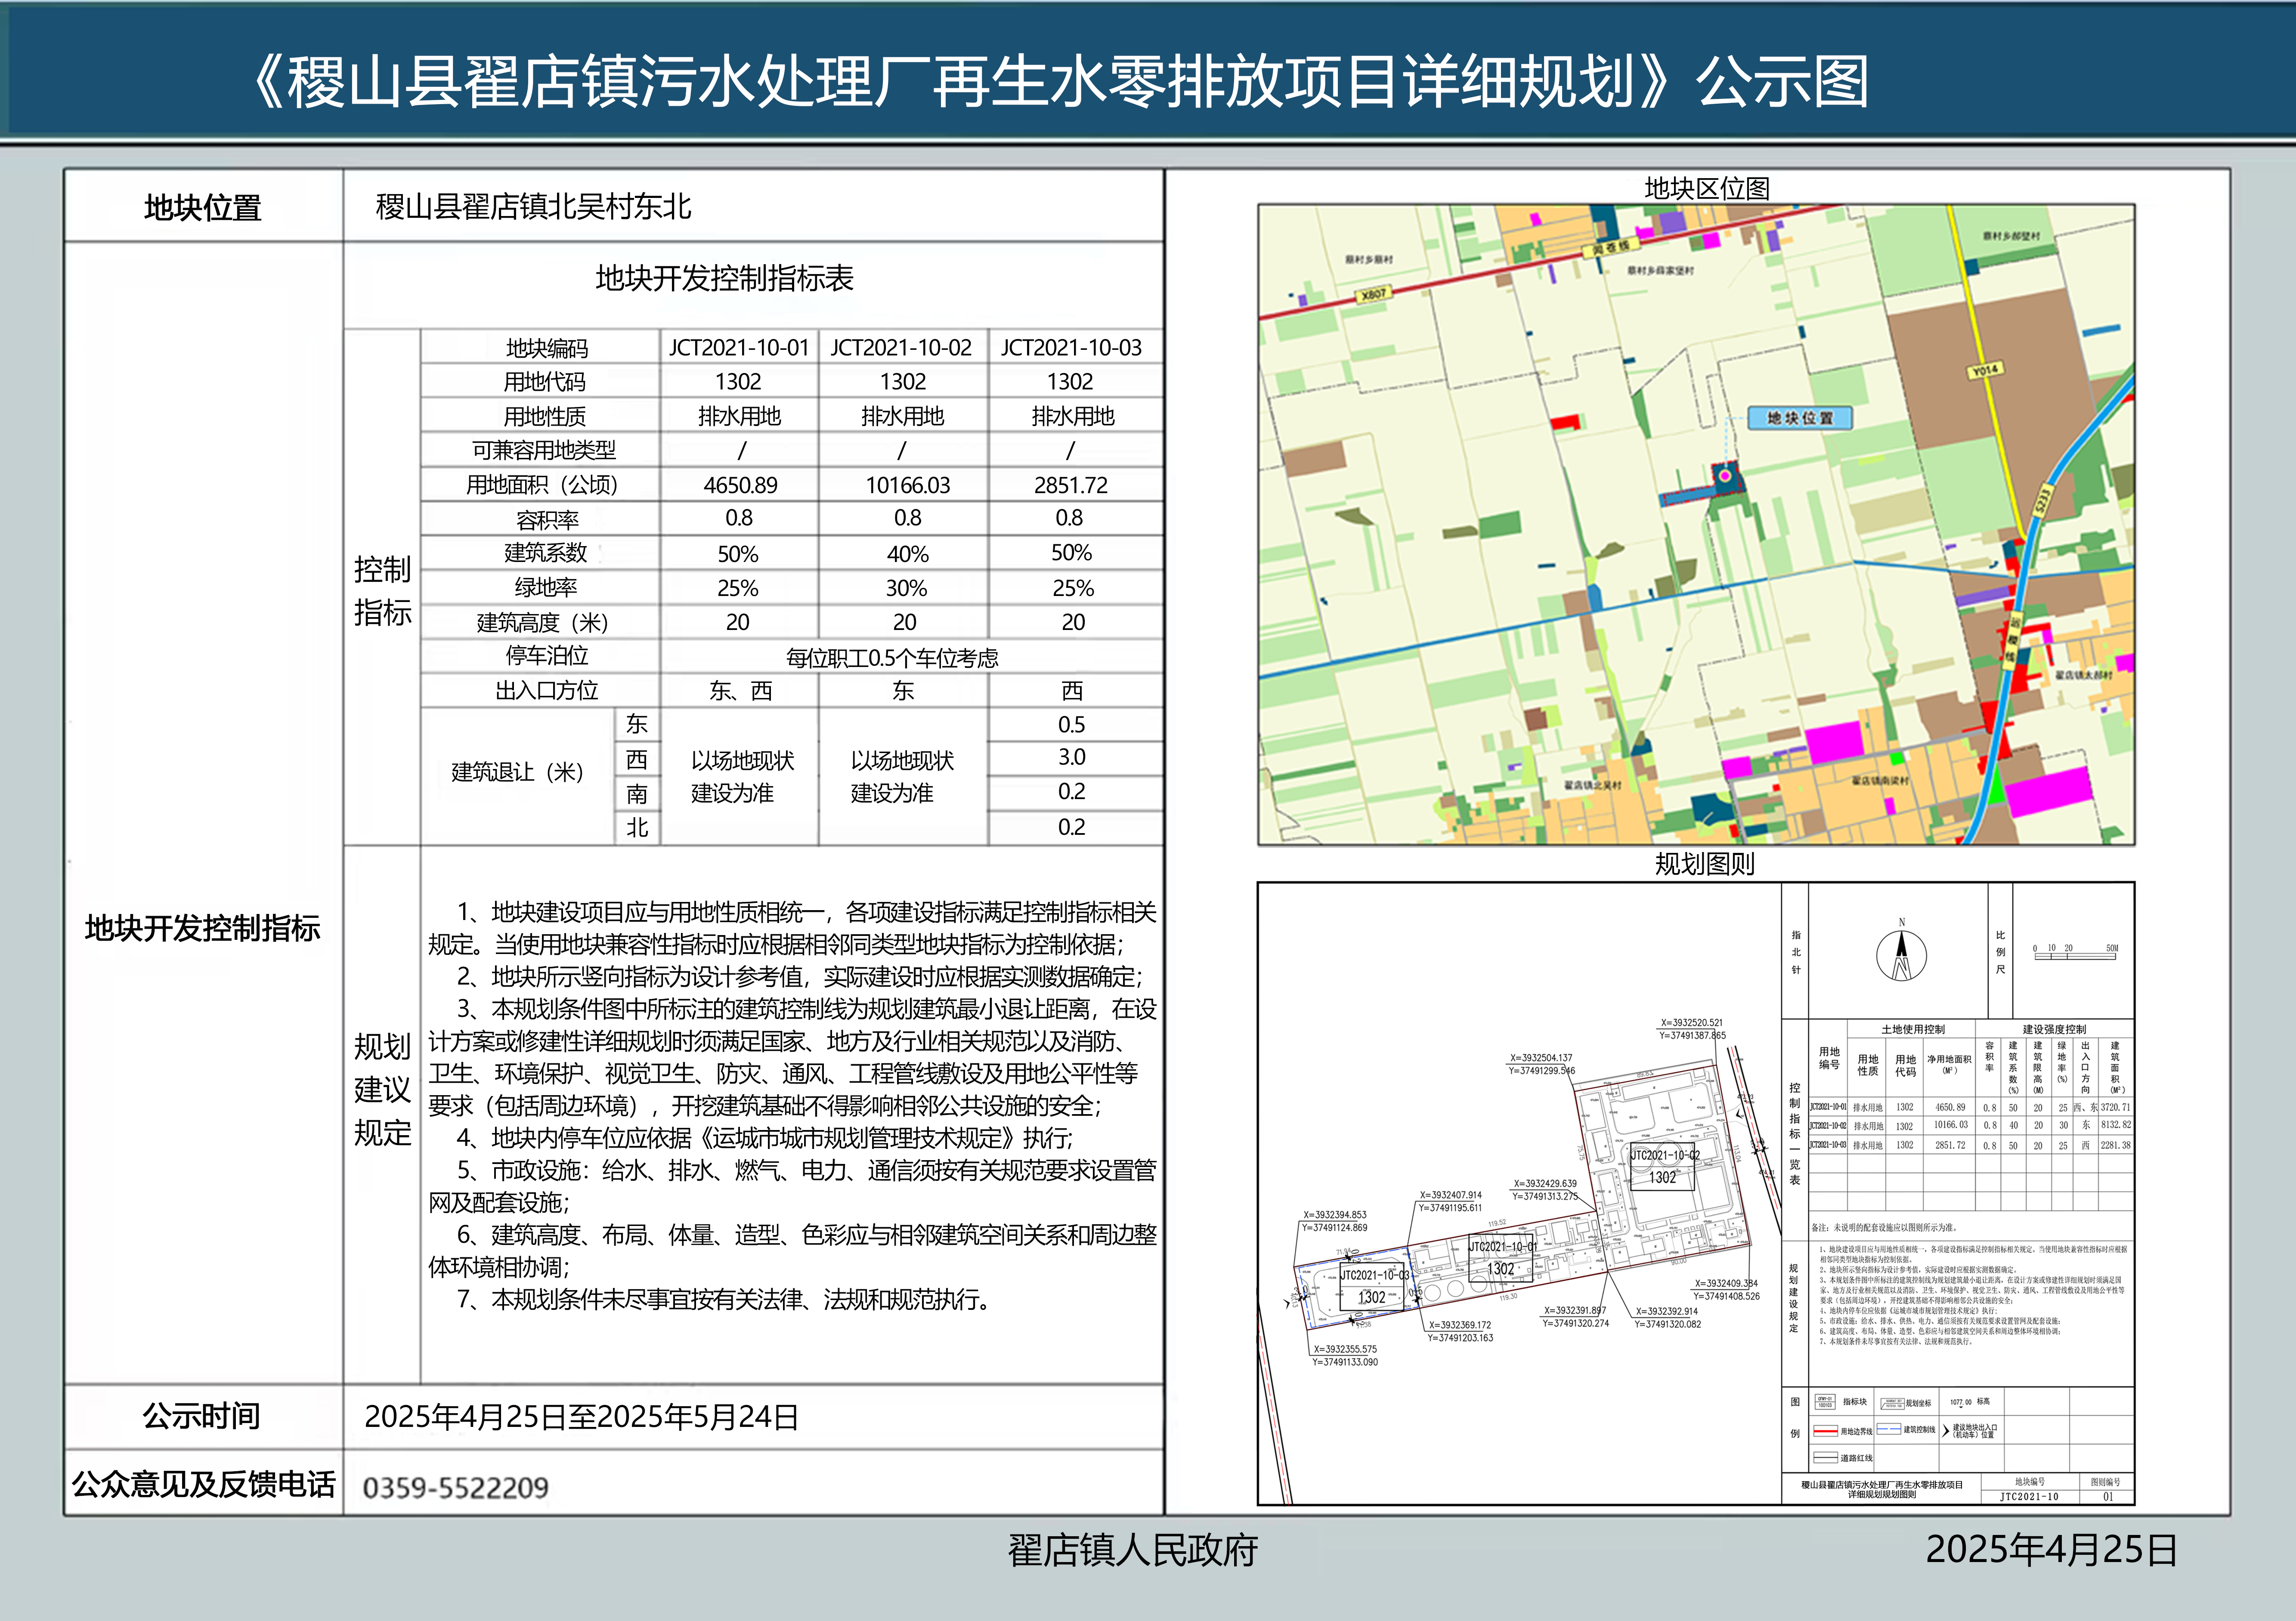The height and width of the screenshot is (1621, 2296).
Task: Select the 地块位置 row header
Action: point(203,207)
